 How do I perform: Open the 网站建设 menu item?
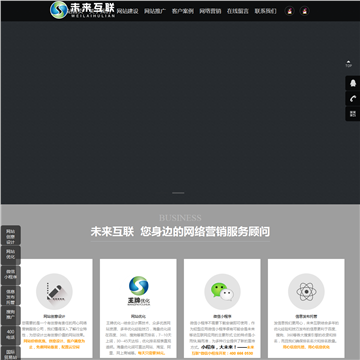(x=127, y=11)
